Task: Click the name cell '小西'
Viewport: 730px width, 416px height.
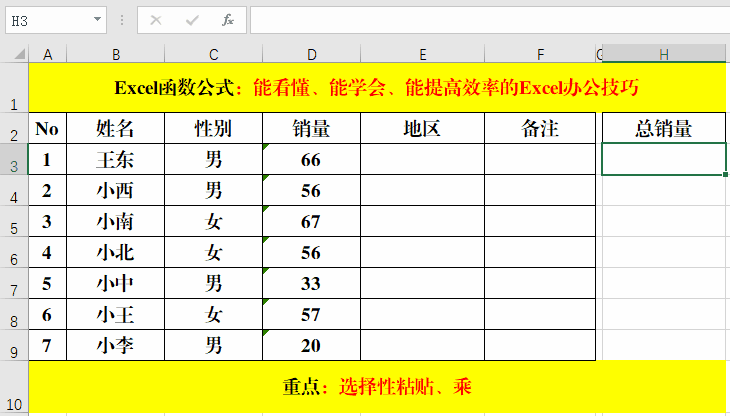Action: 115,190
